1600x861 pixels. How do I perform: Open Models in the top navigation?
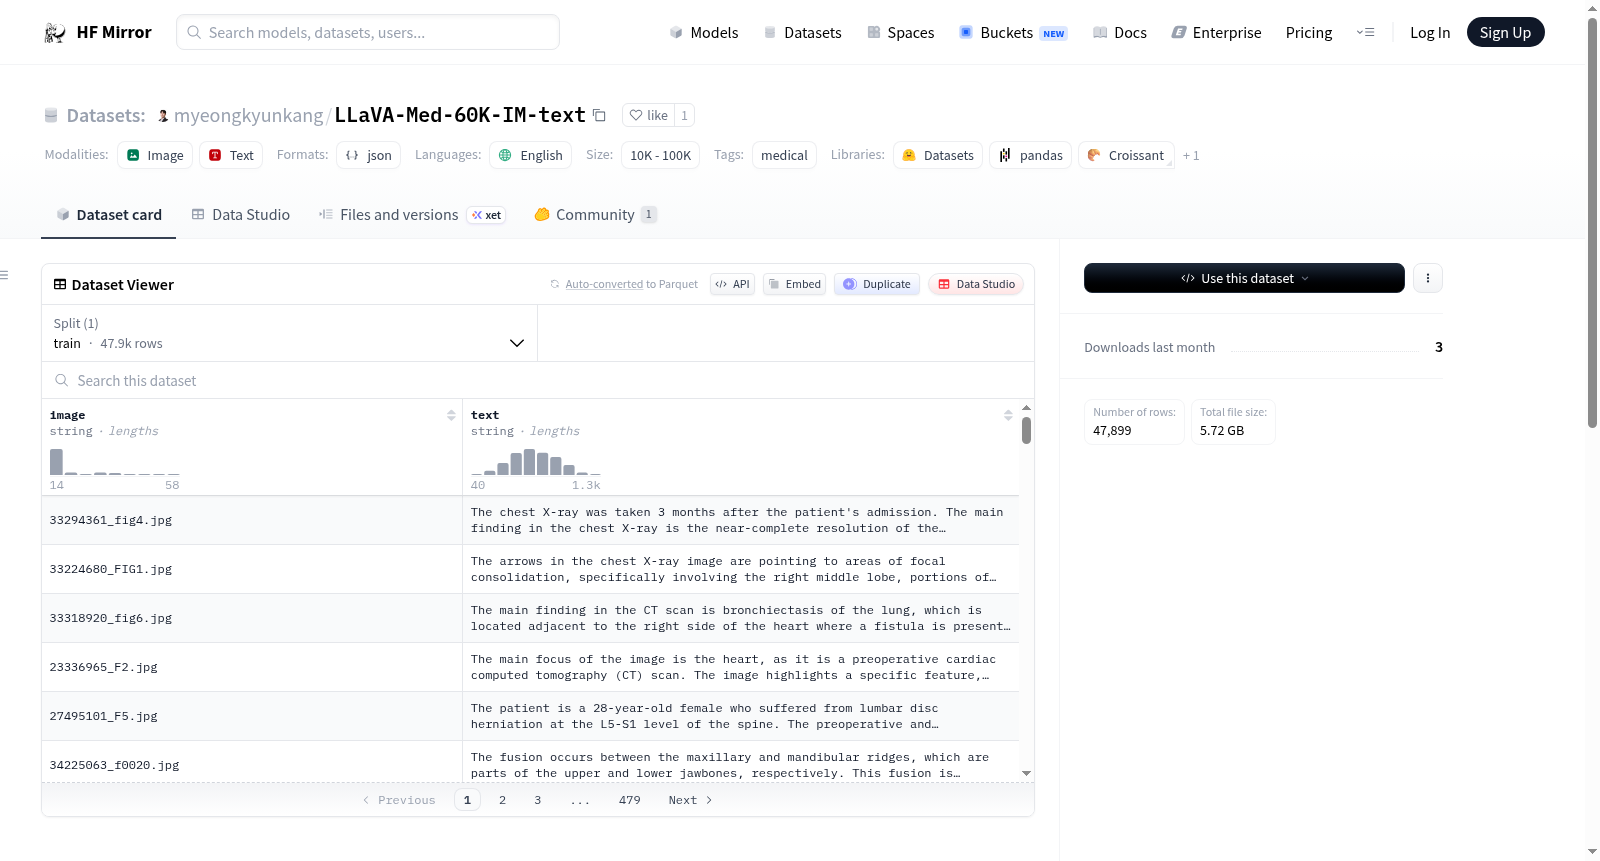tap(704, 33)
